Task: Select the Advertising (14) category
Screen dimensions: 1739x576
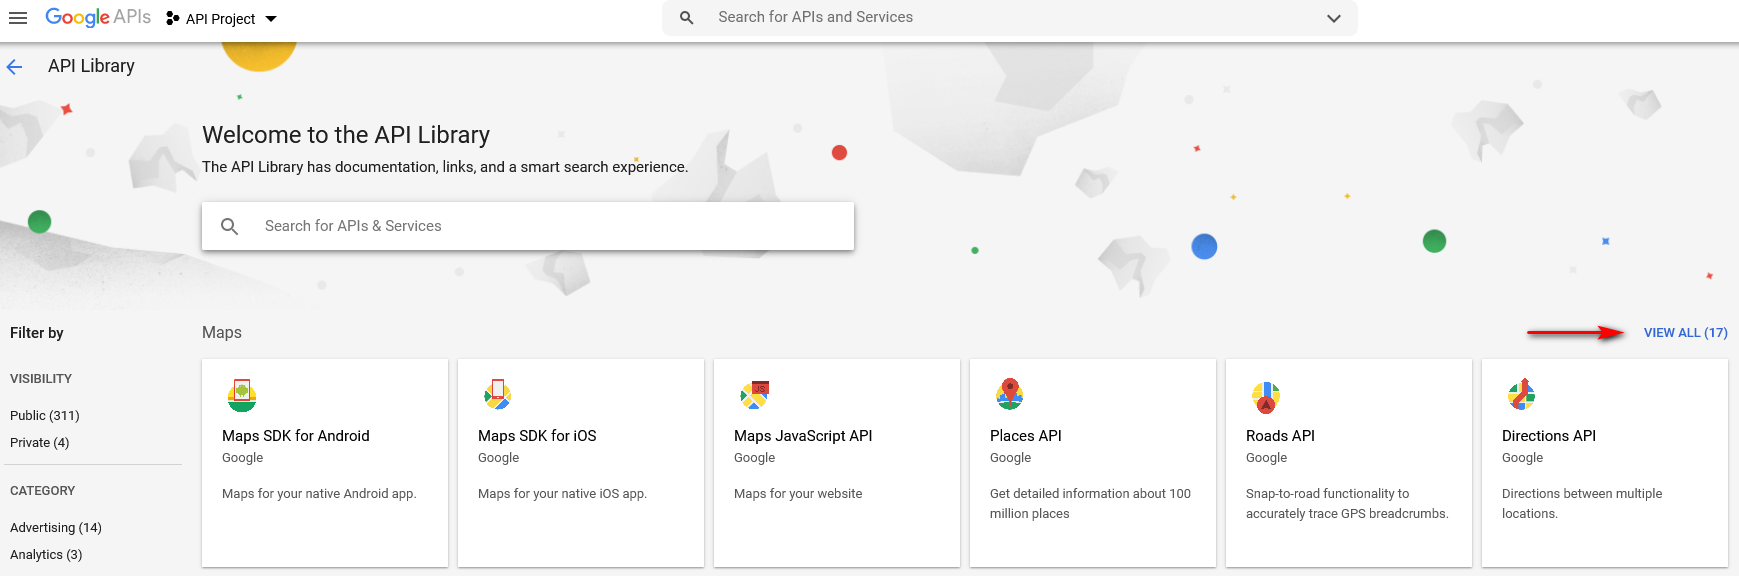Action: [56, 527]
